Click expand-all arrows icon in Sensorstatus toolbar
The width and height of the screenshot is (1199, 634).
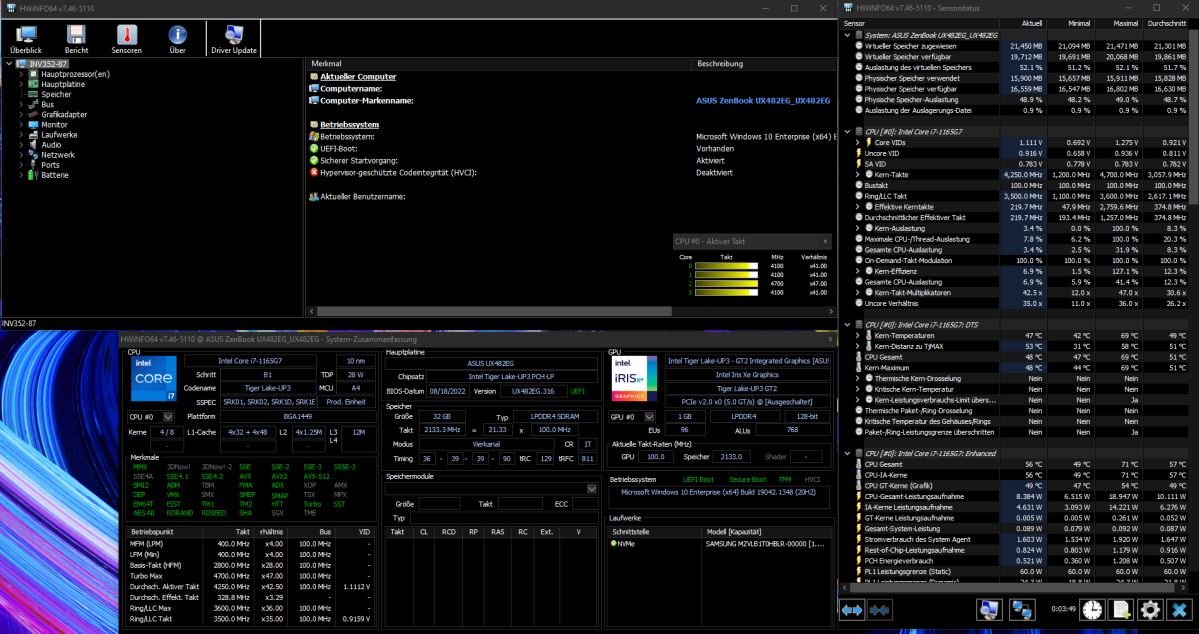click(852, 610)
